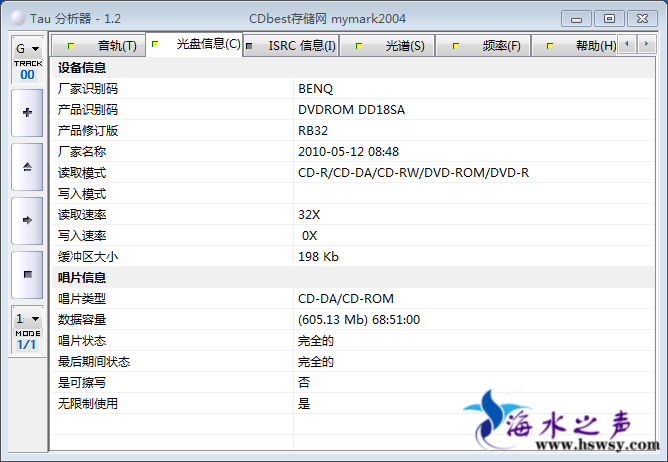
Task: Open the 帮助(H) tab
Action: (x=574, y=46)
